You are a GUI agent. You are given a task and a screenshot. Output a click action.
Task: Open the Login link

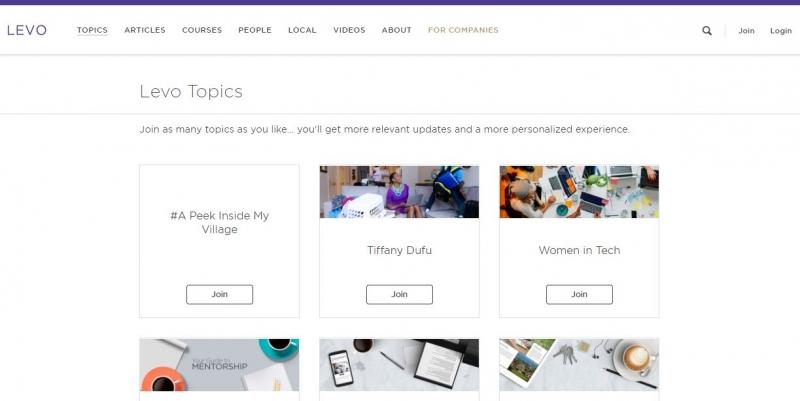[781, 31]
